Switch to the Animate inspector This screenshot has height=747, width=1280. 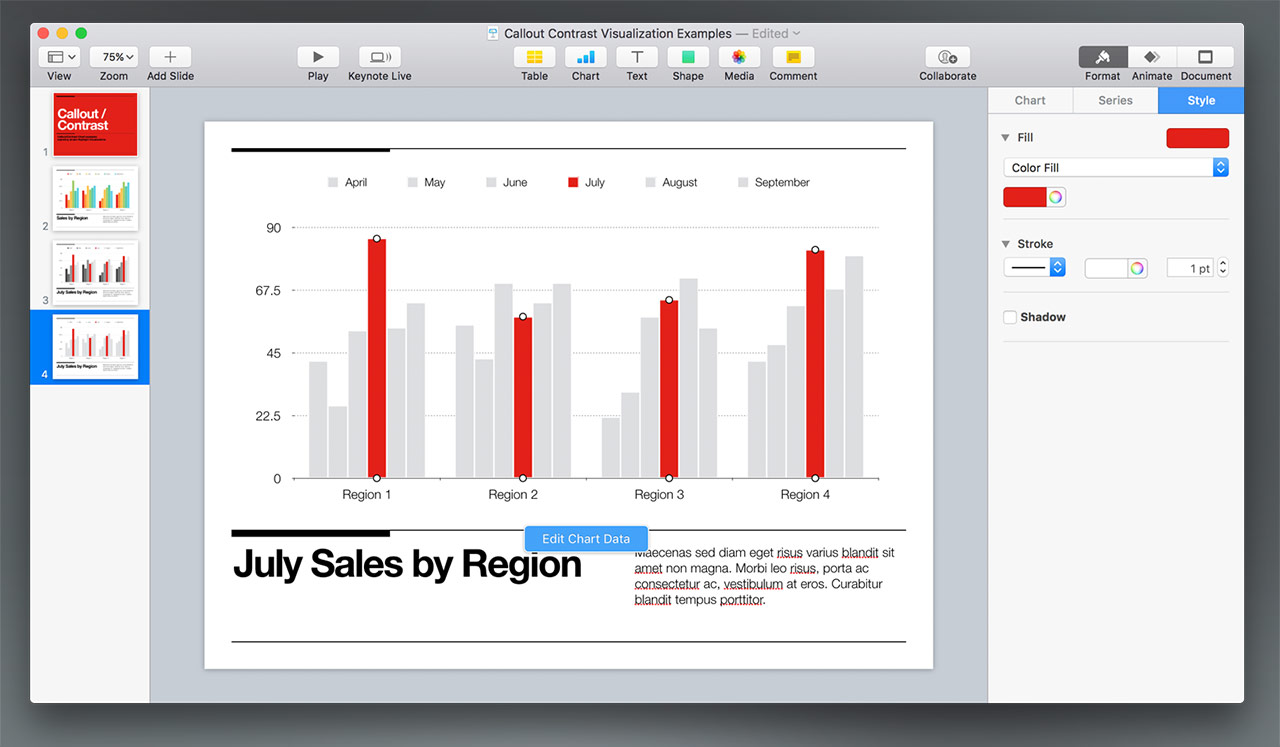click(1152, 58)
